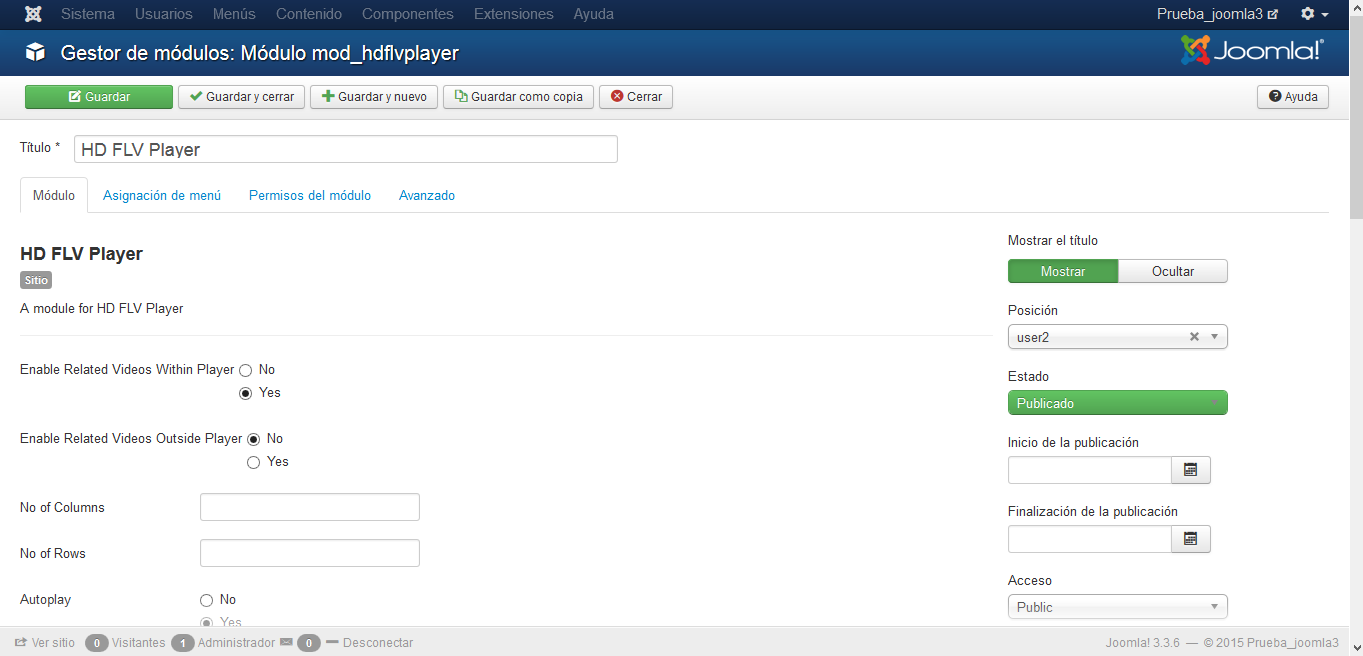Open the Estado Publicado dropdown

1117,403
